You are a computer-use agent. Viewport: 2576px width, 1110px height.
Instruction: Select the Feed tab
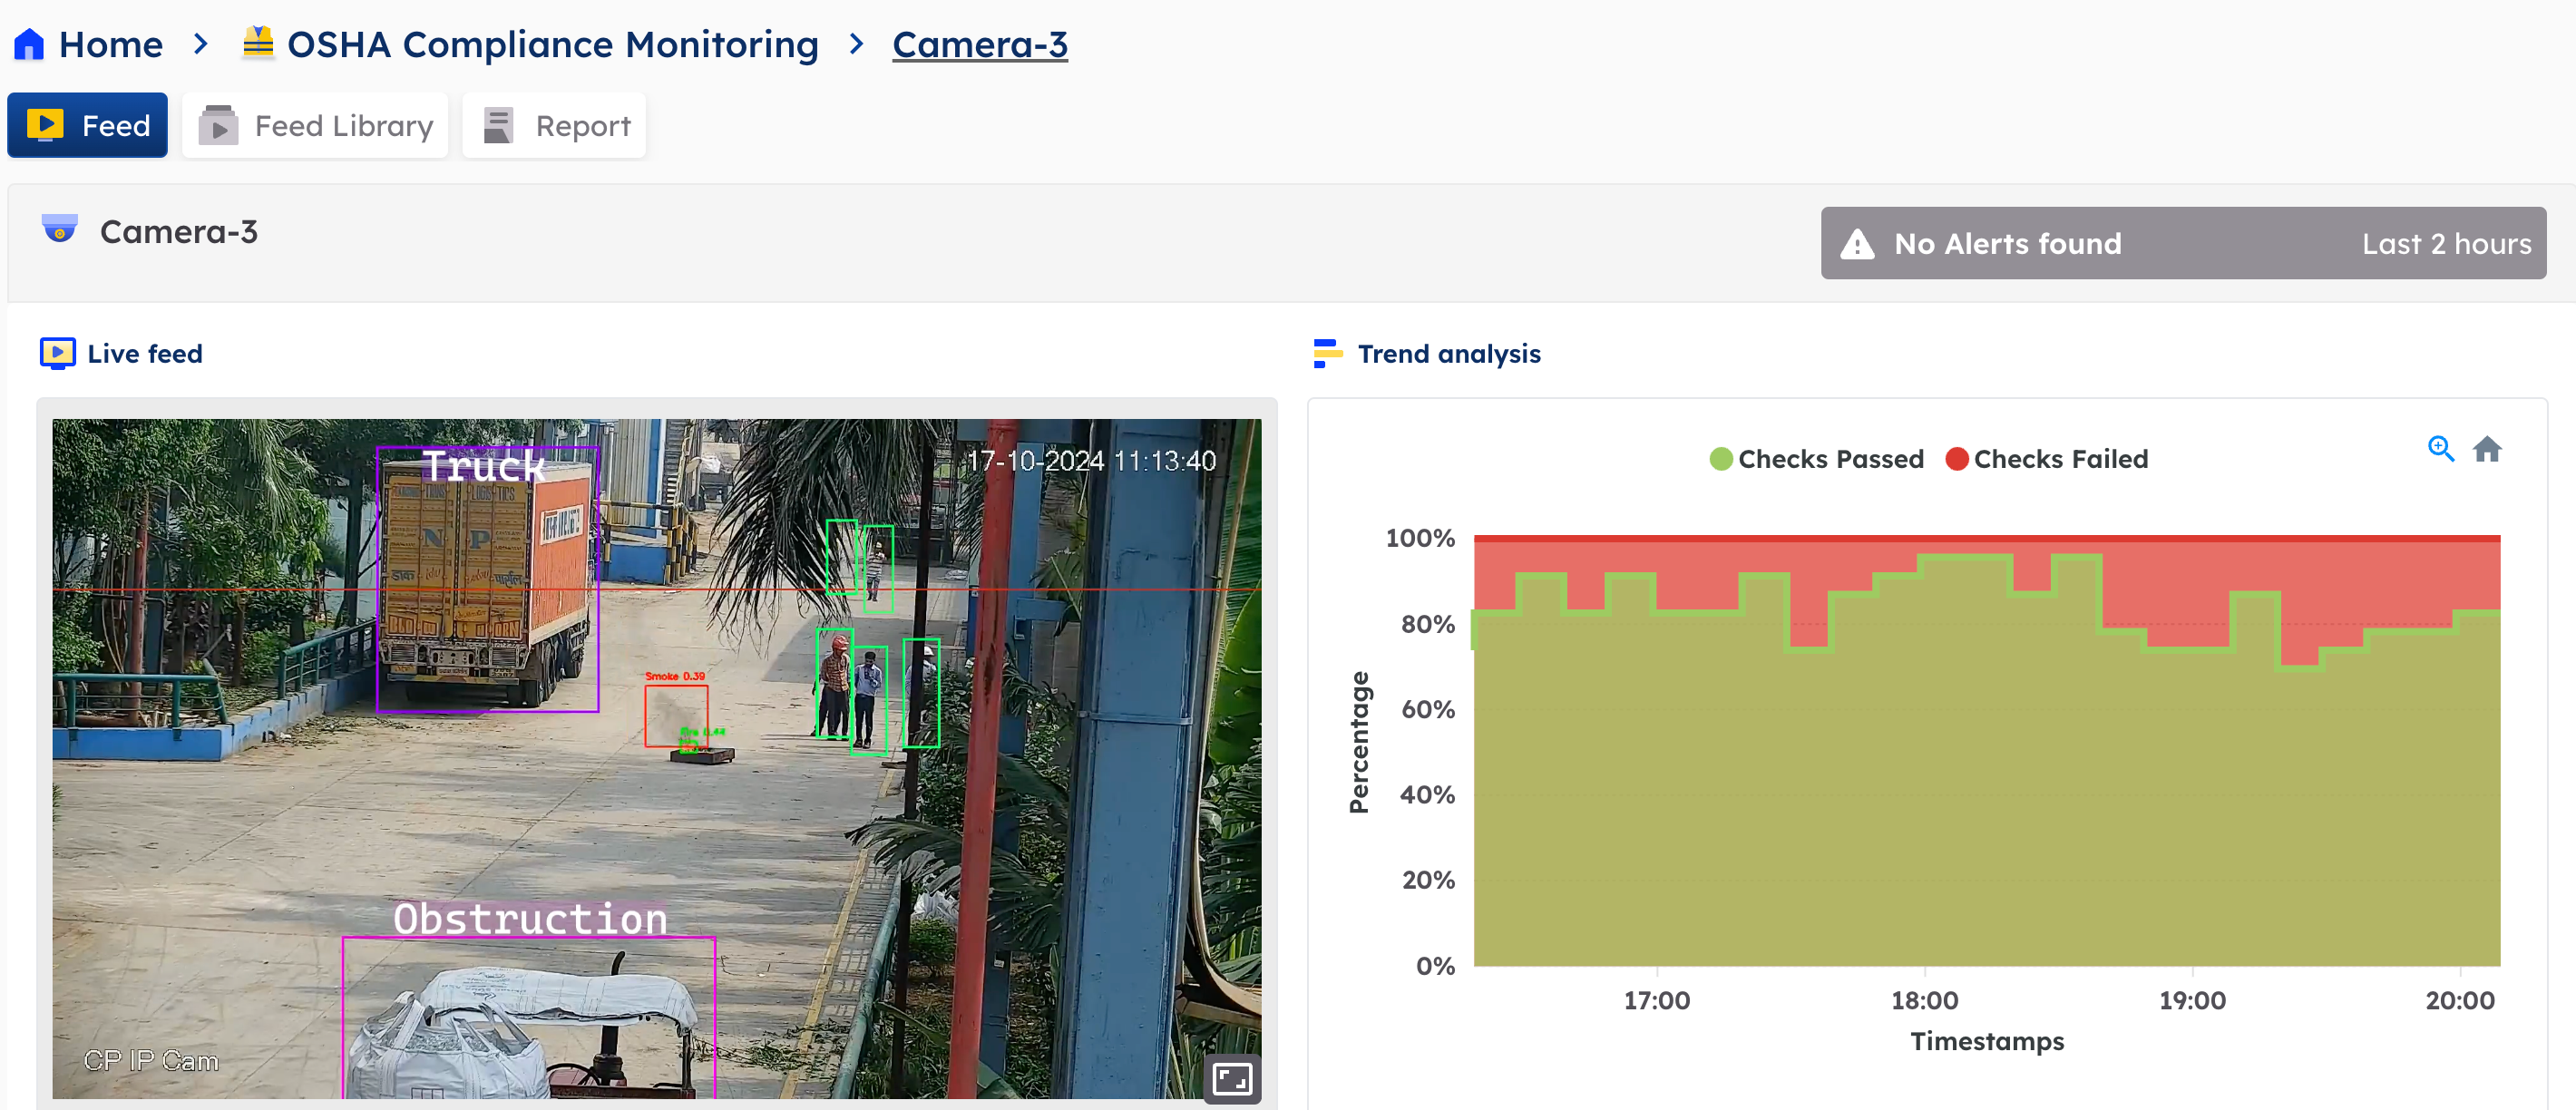coord(88,126)
